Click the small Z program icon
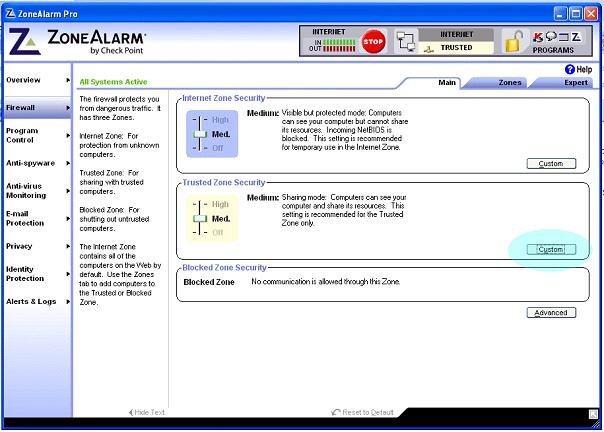This screenshot has height=432, width=604. click(x=576, y=37)
